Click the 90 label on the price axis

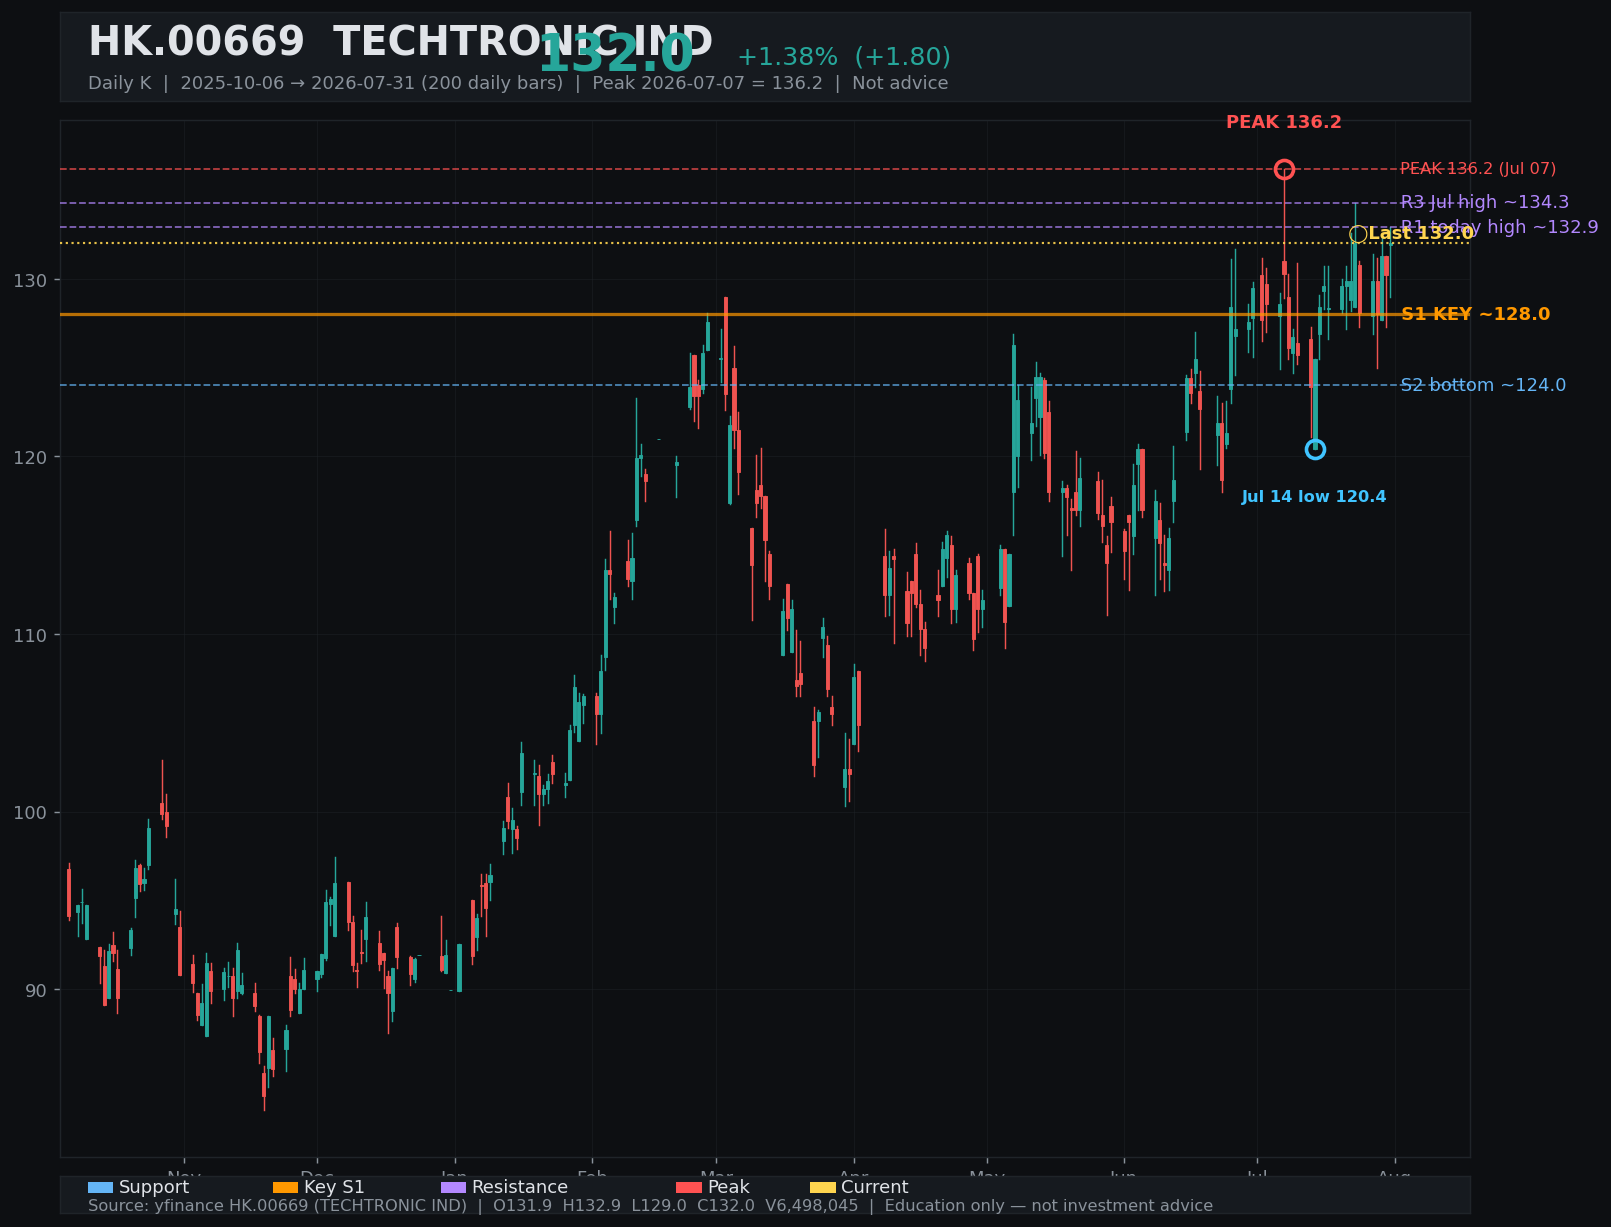tap(35, 990)
